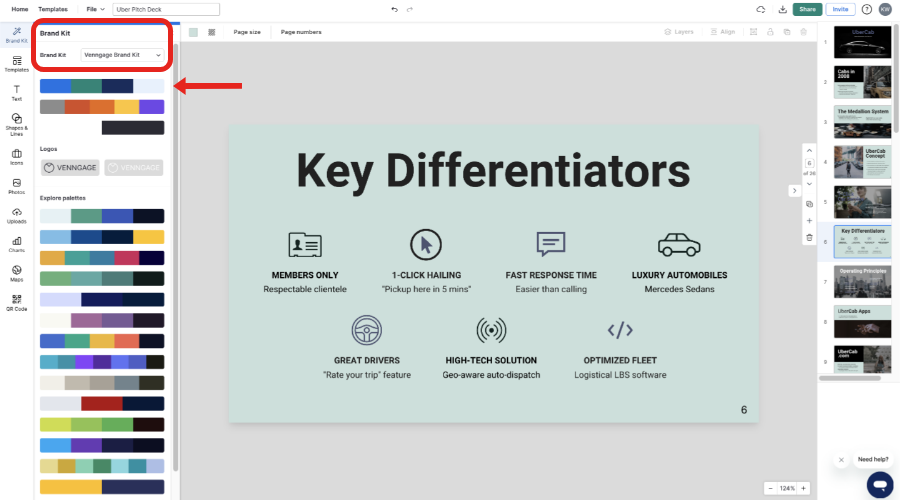Click the green Share button
900x500 pixels.
807,9
